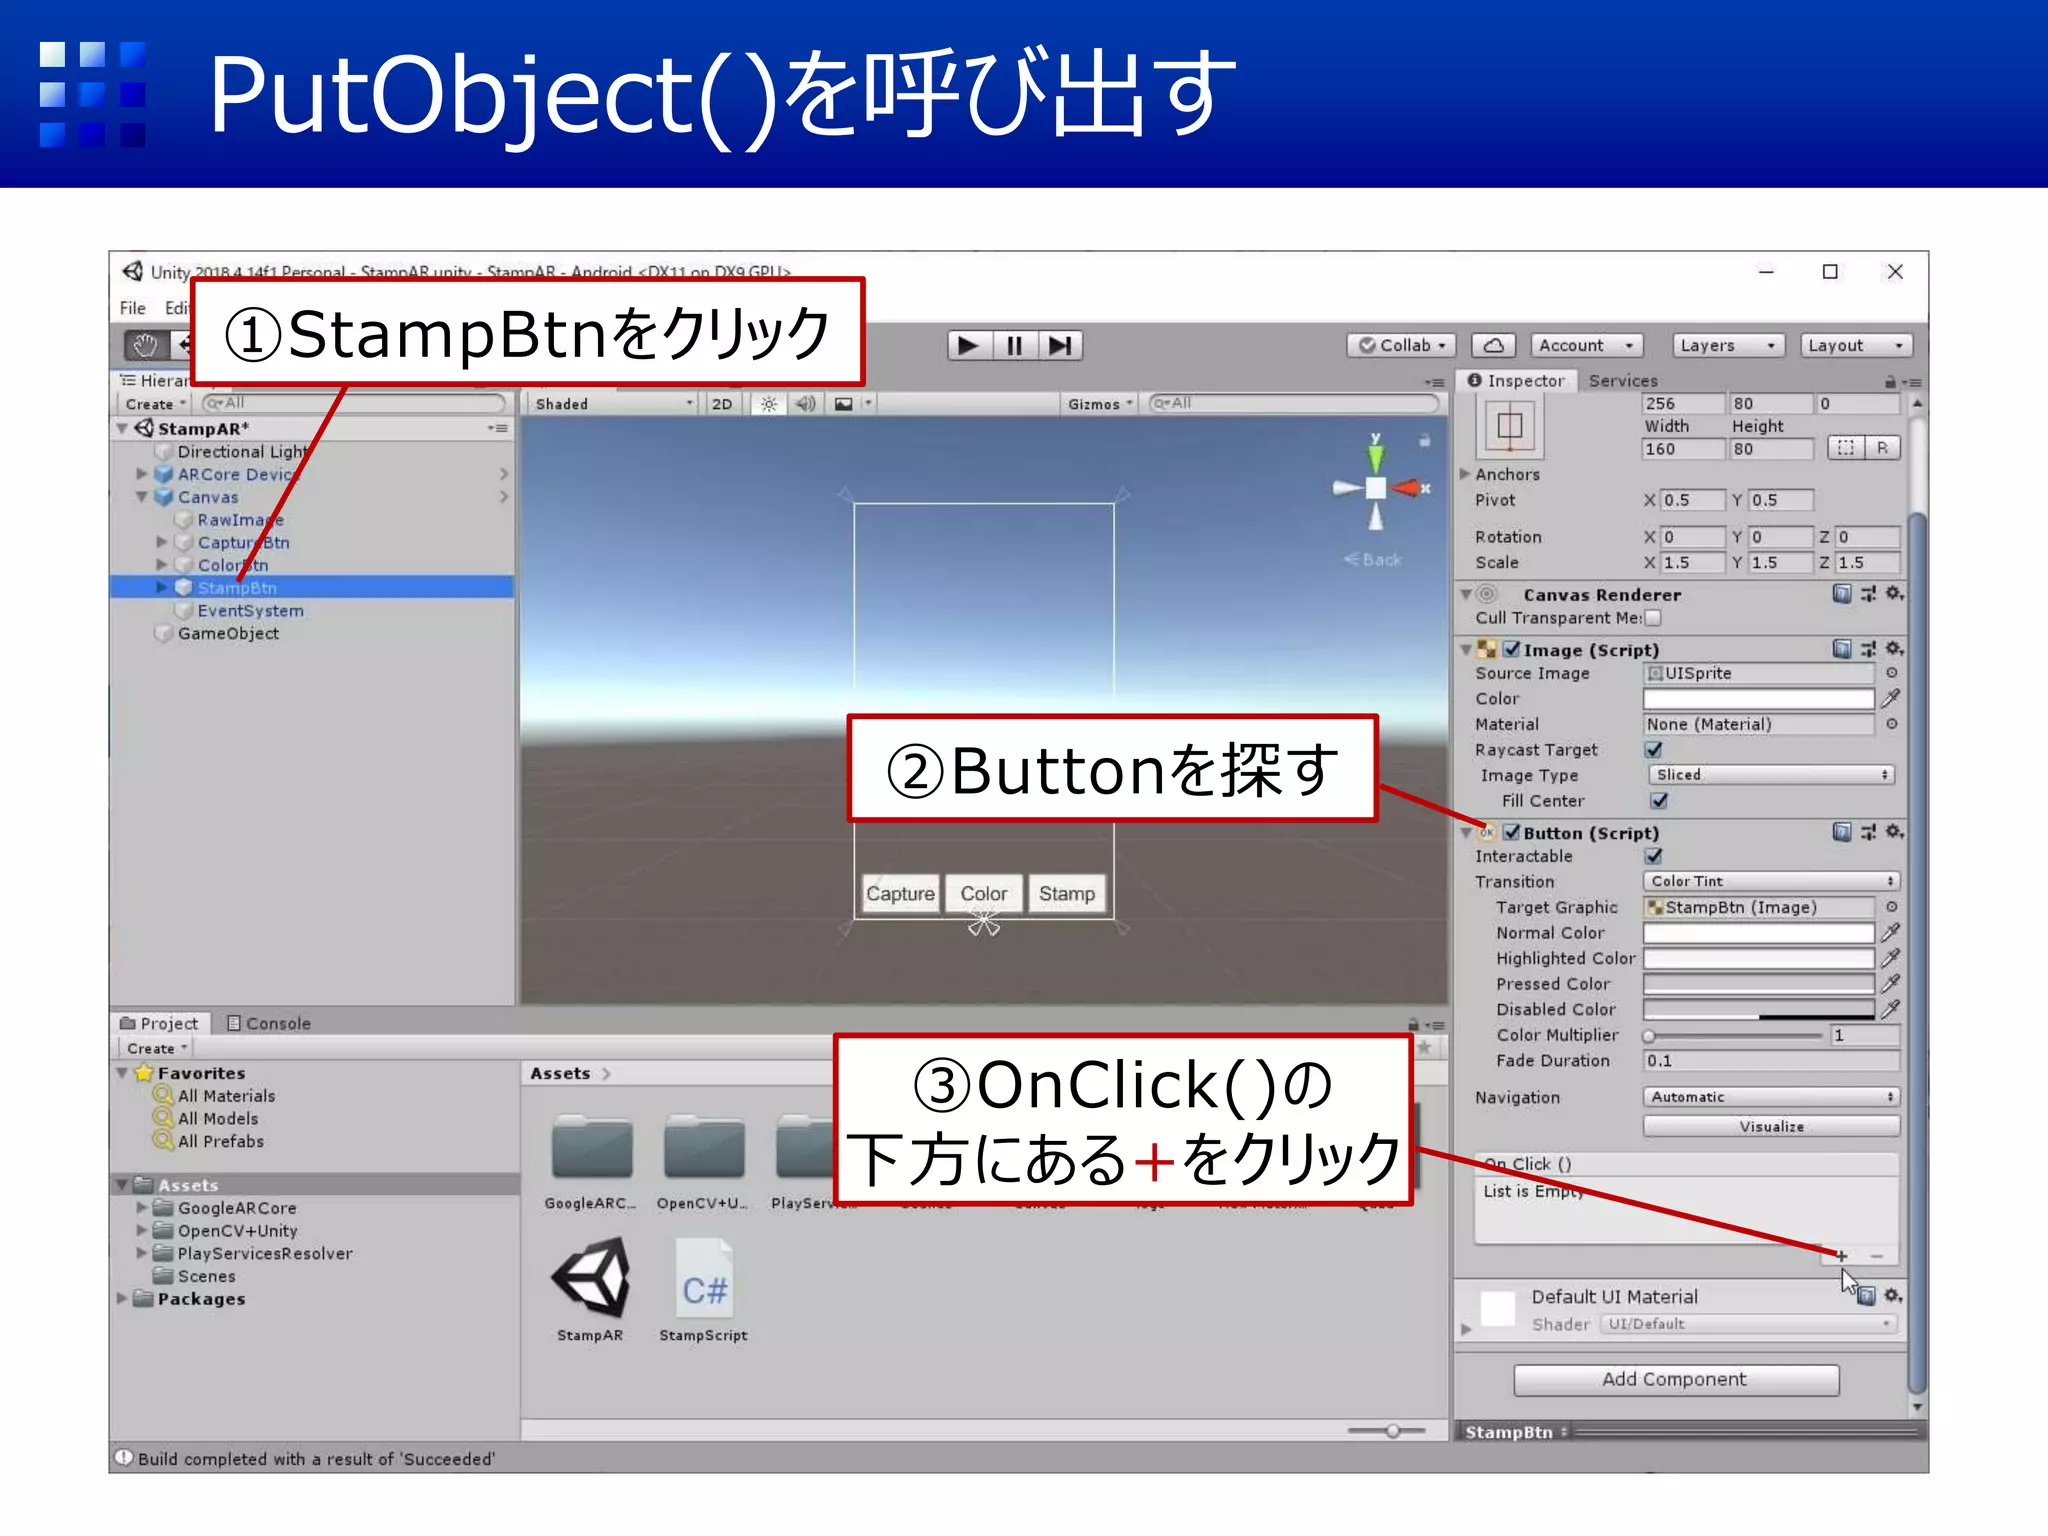2048x1536 pixels.
Task: Select the Hand tool in toolbar
Action: 146,346
